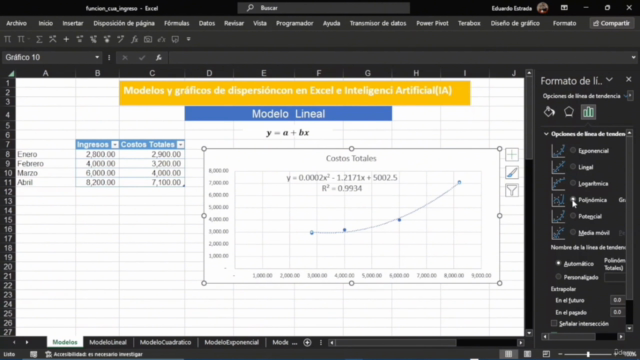This screenshot has height=360, width=640.
Task: Add a new sheet with plus icon
Action: point(307,342)
